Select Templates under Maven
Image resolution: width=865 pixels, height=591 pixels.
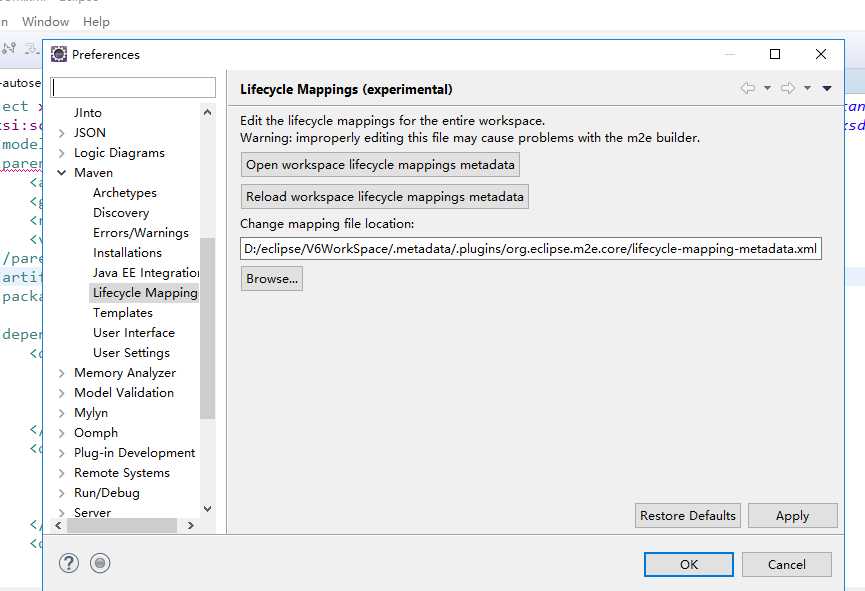122,313
